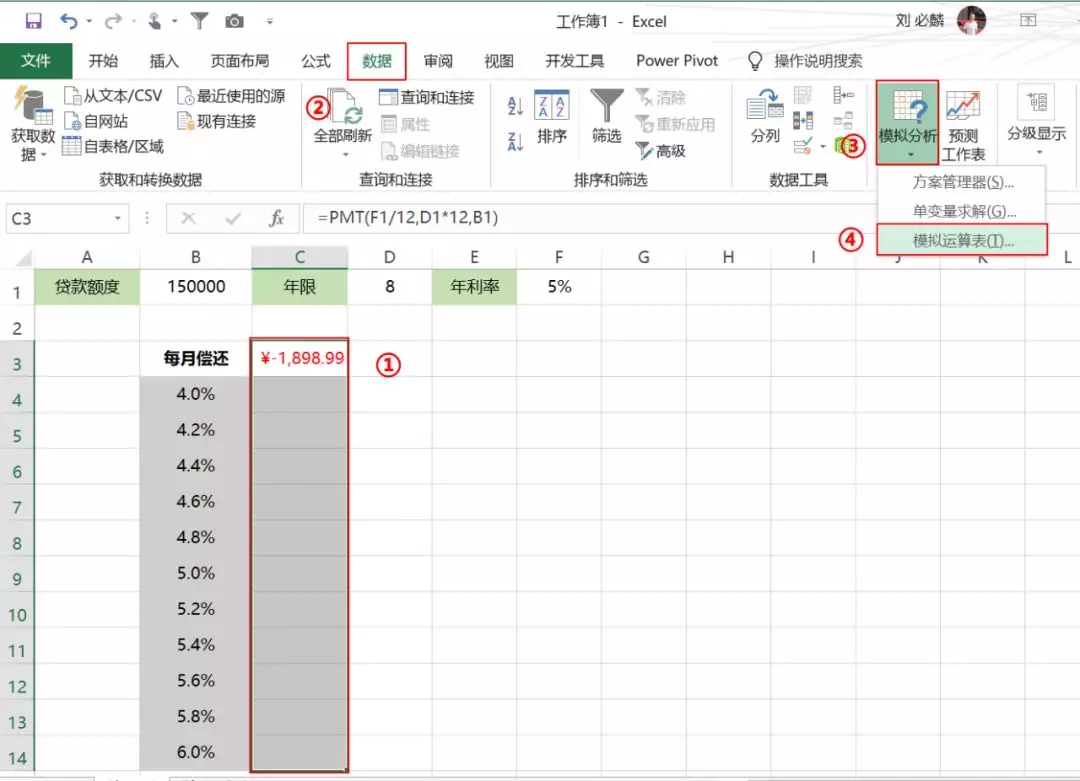Viewport: 1080px width, 781px height.
Task: Click the lightbulb Tell Me search (操作说明搜索)
Action: pos(804,61)
